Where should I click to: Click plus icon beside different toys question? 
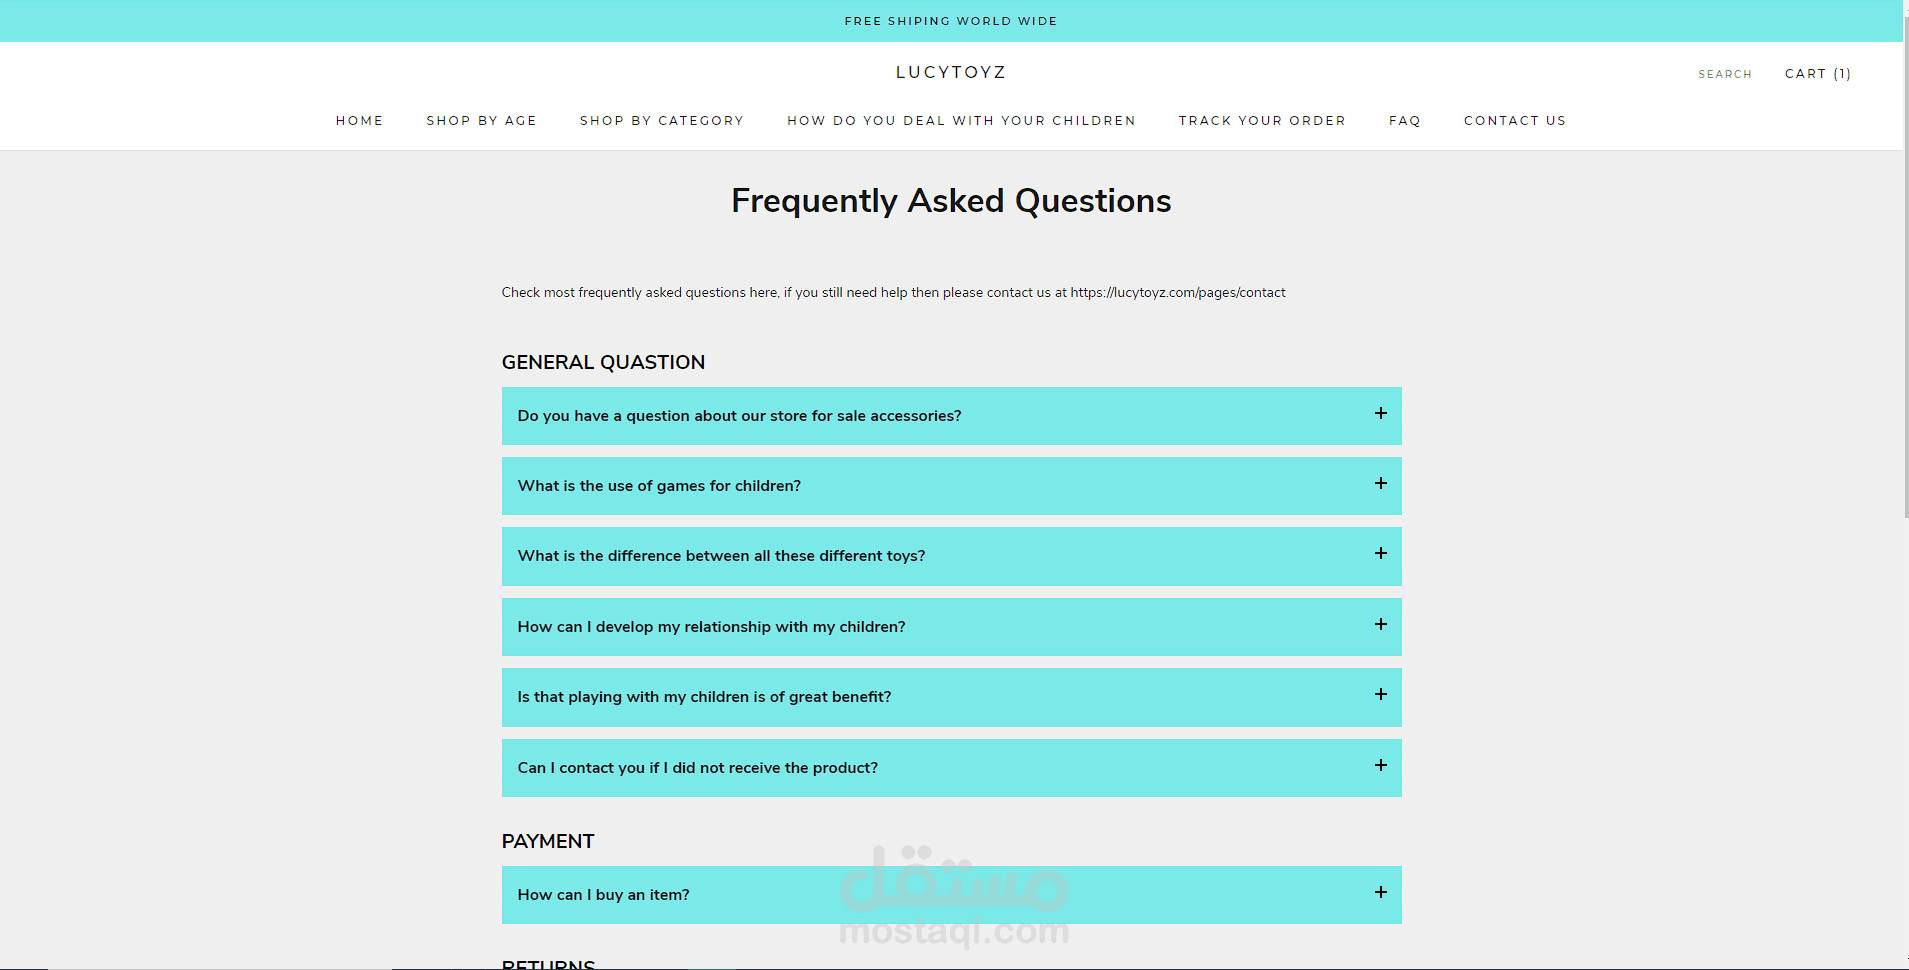click(1380, 554)
